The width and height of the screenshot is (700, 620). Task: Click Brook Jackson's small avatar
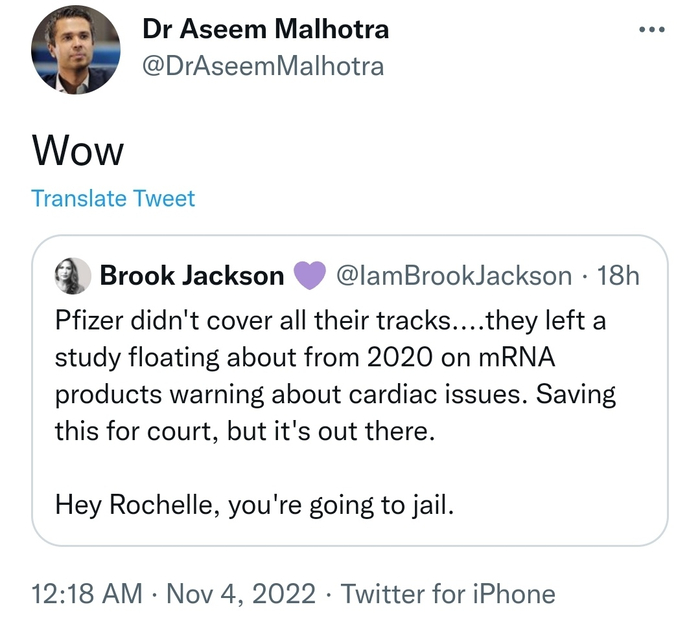click(74, 275)
